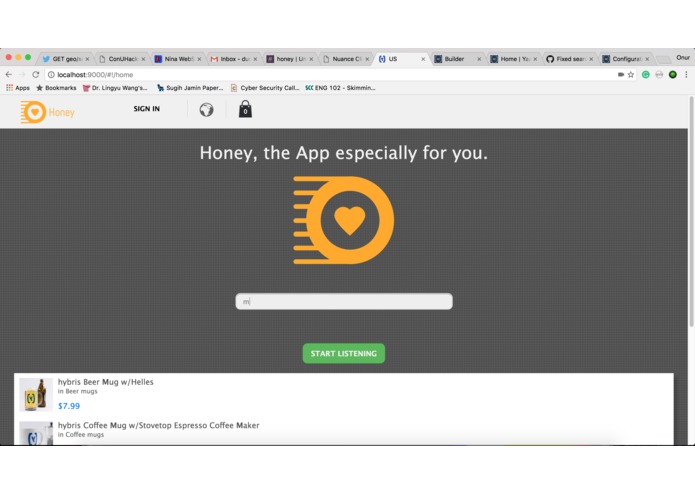Click the green Grammarly extension icon
Screen dimensions: 695x494
tap(646, 74)
